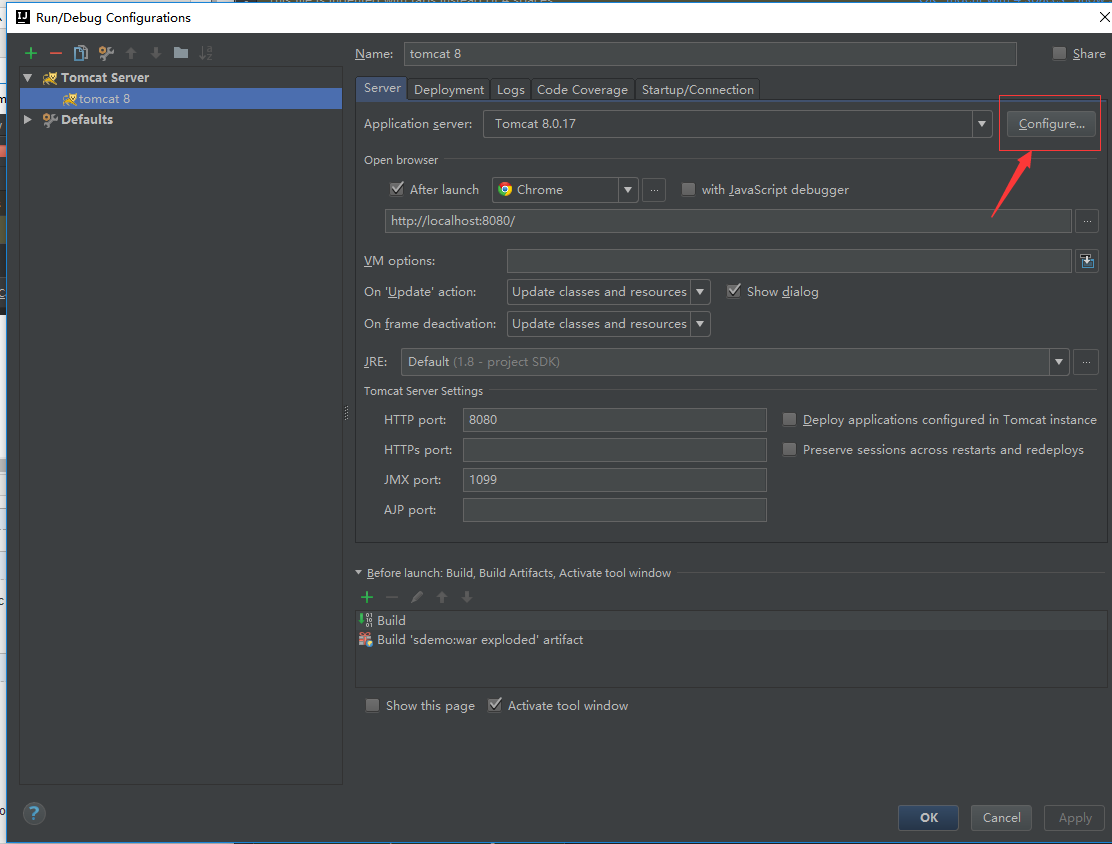Image resolution: width=1112 pixels, height=844 pixels.
Task: Switch to the Server tab
Action: tap(382, 88)
